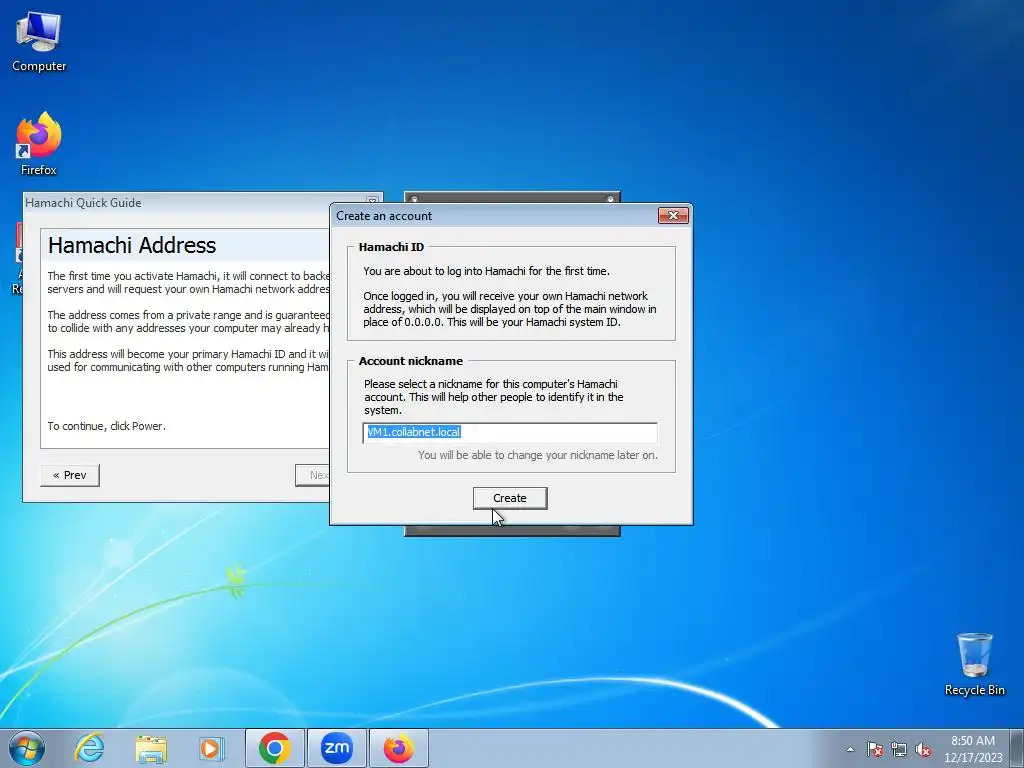The image size is (1024, 768).
Task: Switch to Google Chrome in taskbar
Action: point(274,748)
